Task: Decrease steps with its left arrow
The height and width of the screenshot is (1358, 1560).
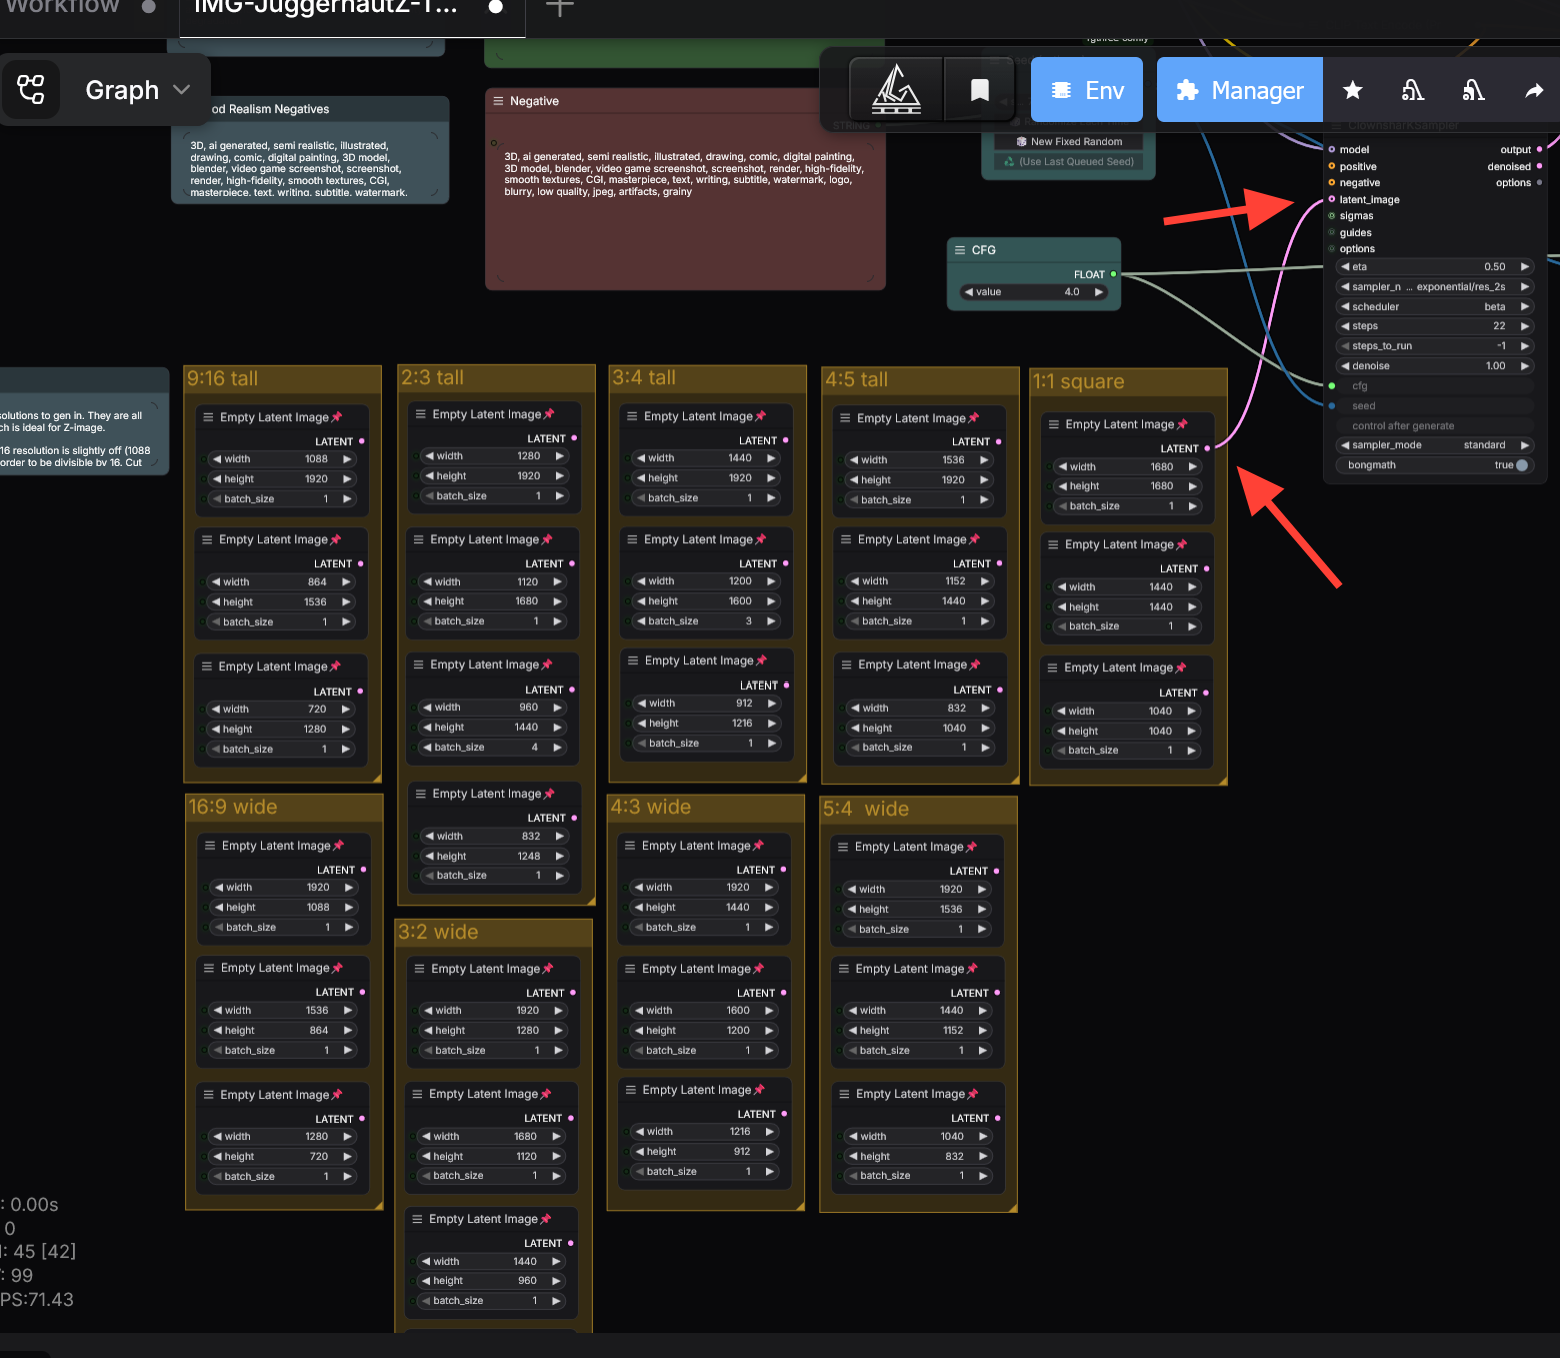Action: (x=1345, y=326)
